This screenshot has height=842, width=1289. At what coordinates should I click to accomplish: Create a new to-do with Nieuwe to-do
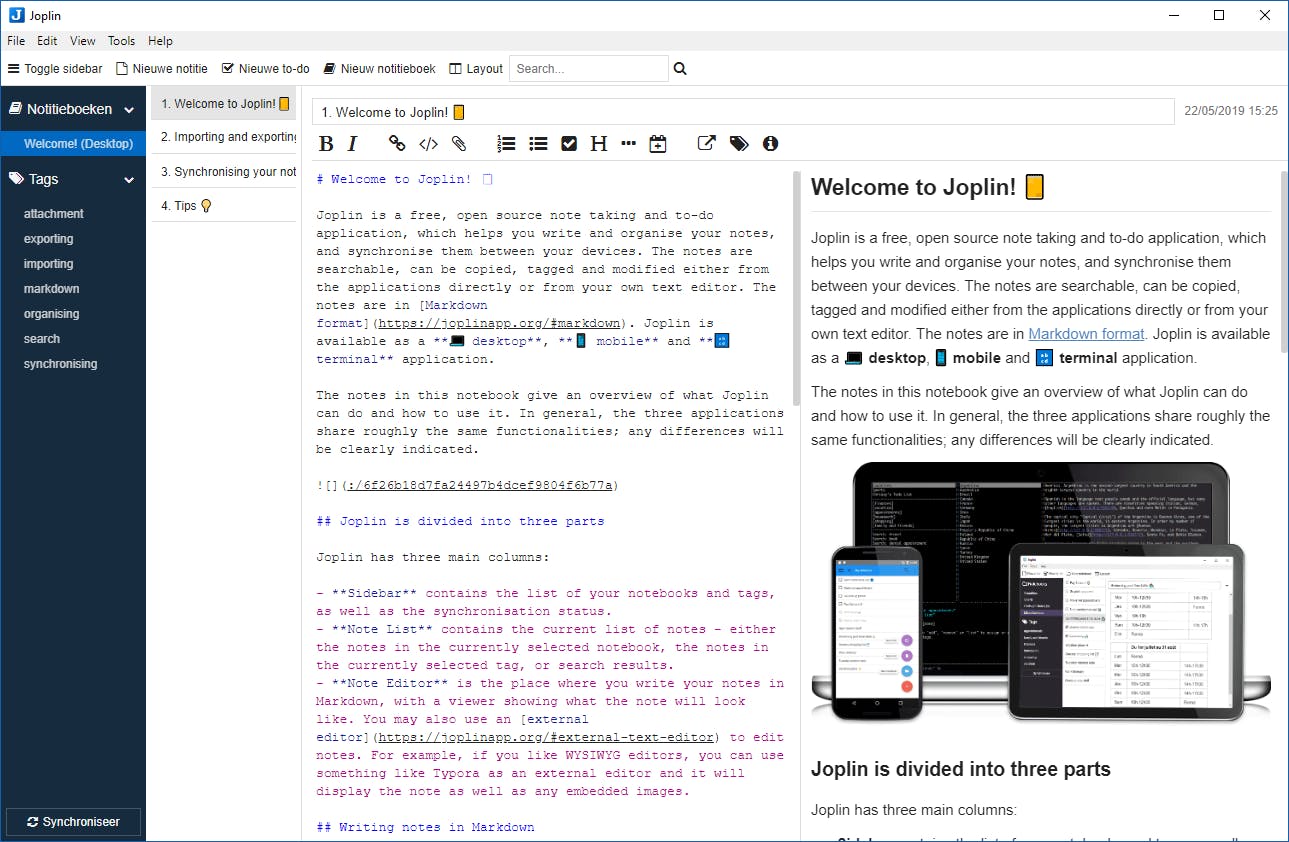[265, 69]
